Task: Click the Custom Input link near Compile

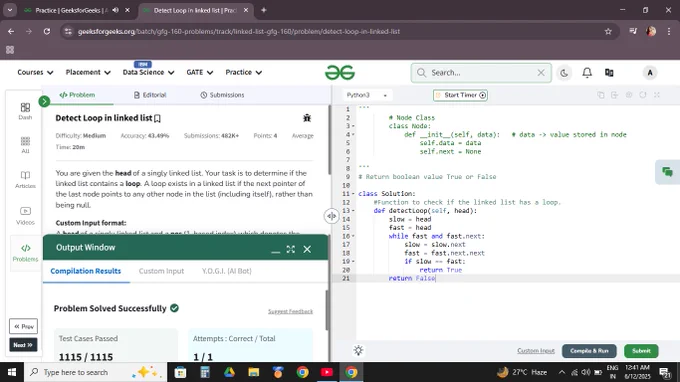Action: pos(536,351)
